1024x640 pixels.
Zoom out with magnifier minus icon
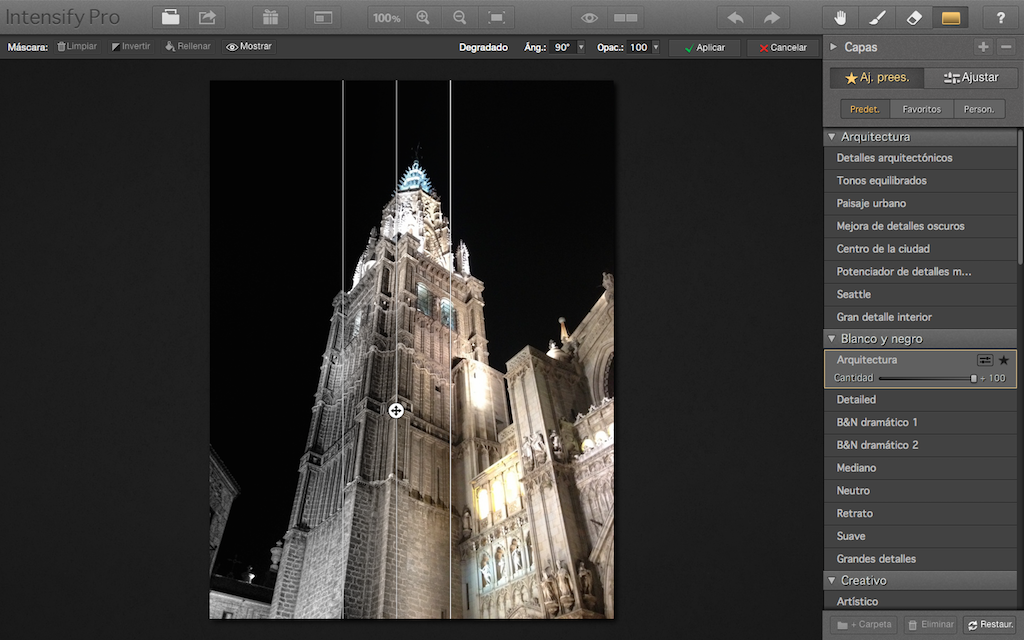coord(460,18)
